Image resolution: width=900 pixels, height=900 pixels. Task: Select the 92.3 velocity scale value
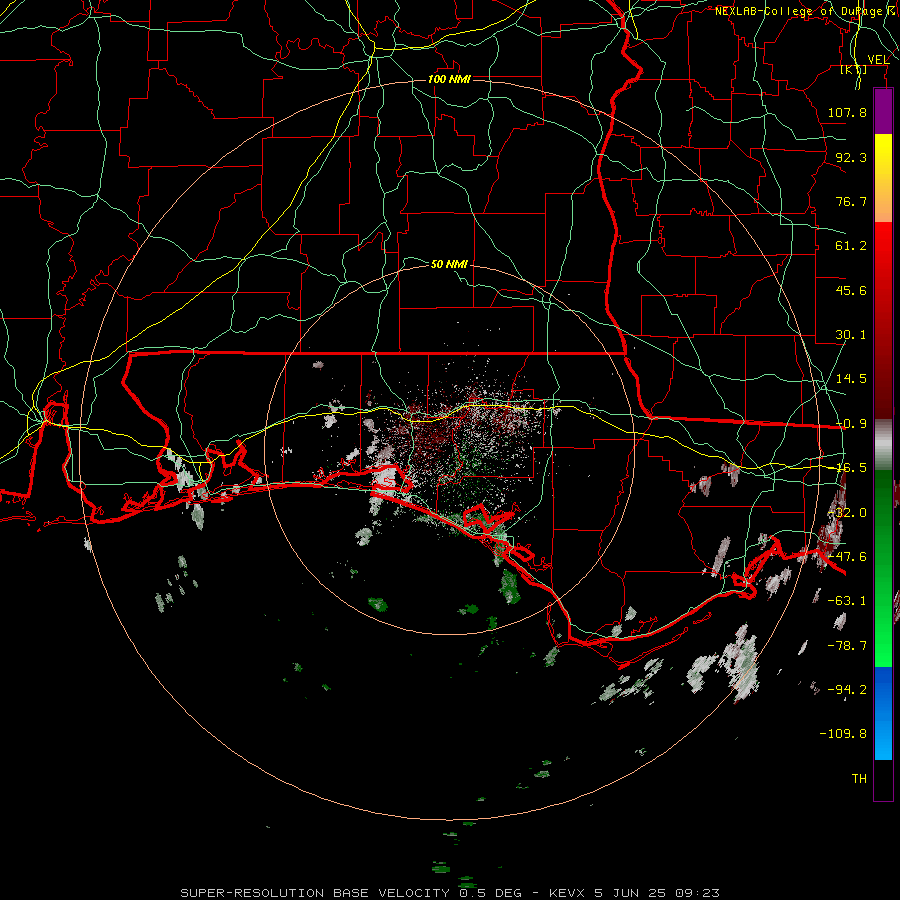[x=851, y=157]
